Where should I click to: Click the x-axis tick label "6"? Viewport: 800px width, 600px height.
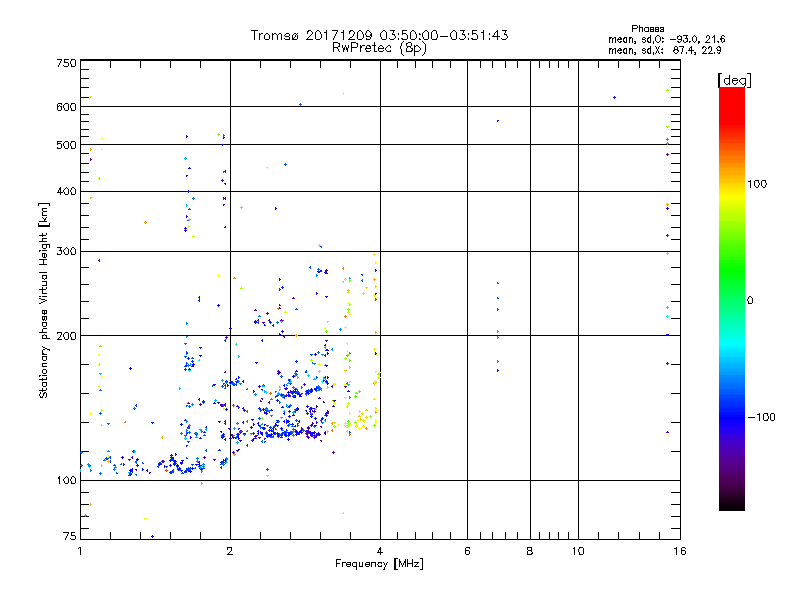(467, 551)
